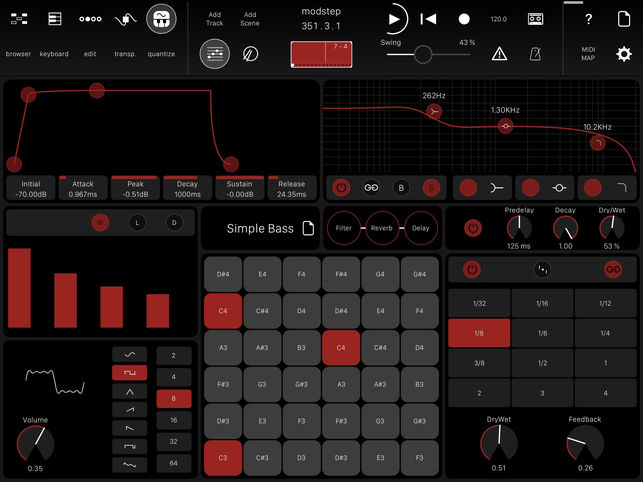
Task: Open the Filter effect tab
Action: point(344,228)
